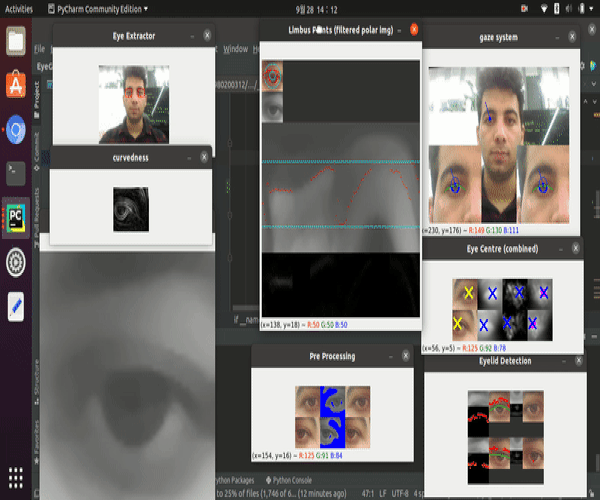The height and width of the screenshot is (500, 600).
Task: Click the read-only lock icon in PyCharm status bar
Action: pyautogui.click(x=591, y=493)
